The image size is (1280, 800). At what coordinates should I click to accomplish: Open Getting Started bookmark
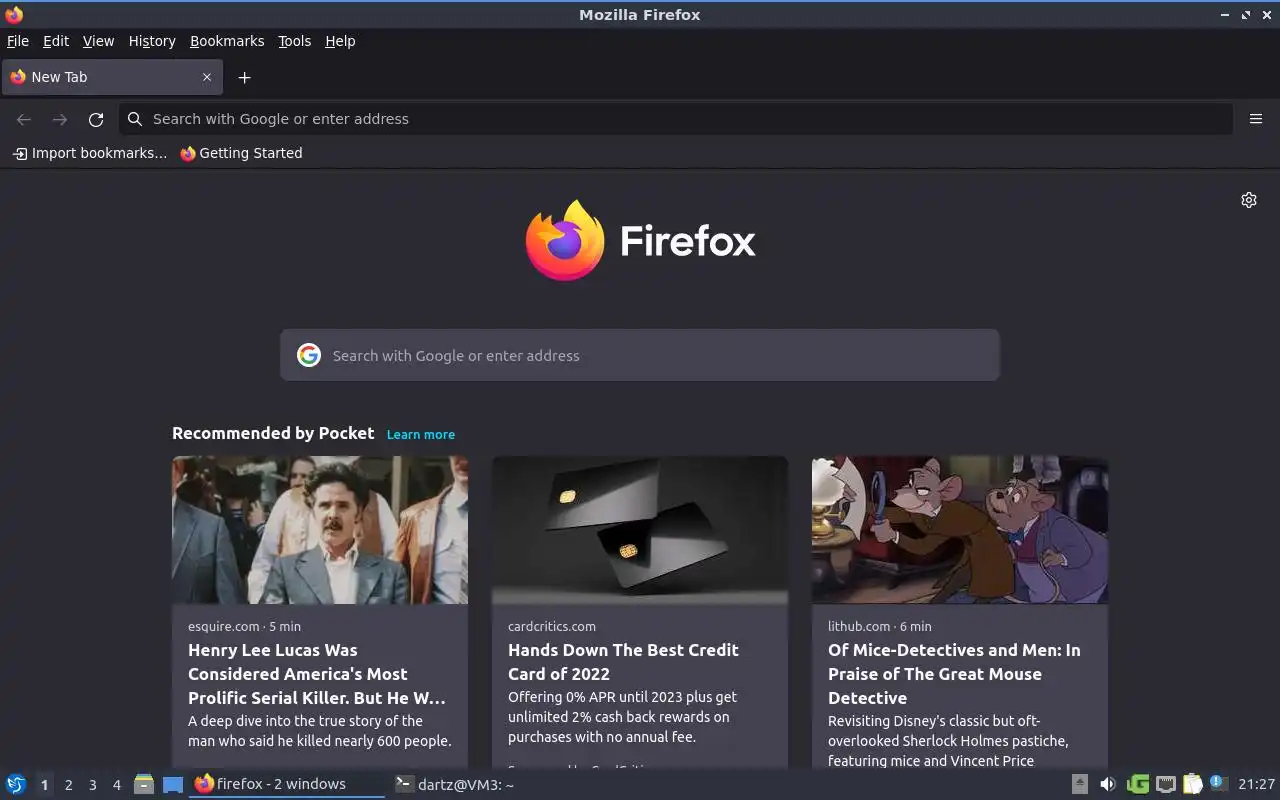tap(241, 153)
